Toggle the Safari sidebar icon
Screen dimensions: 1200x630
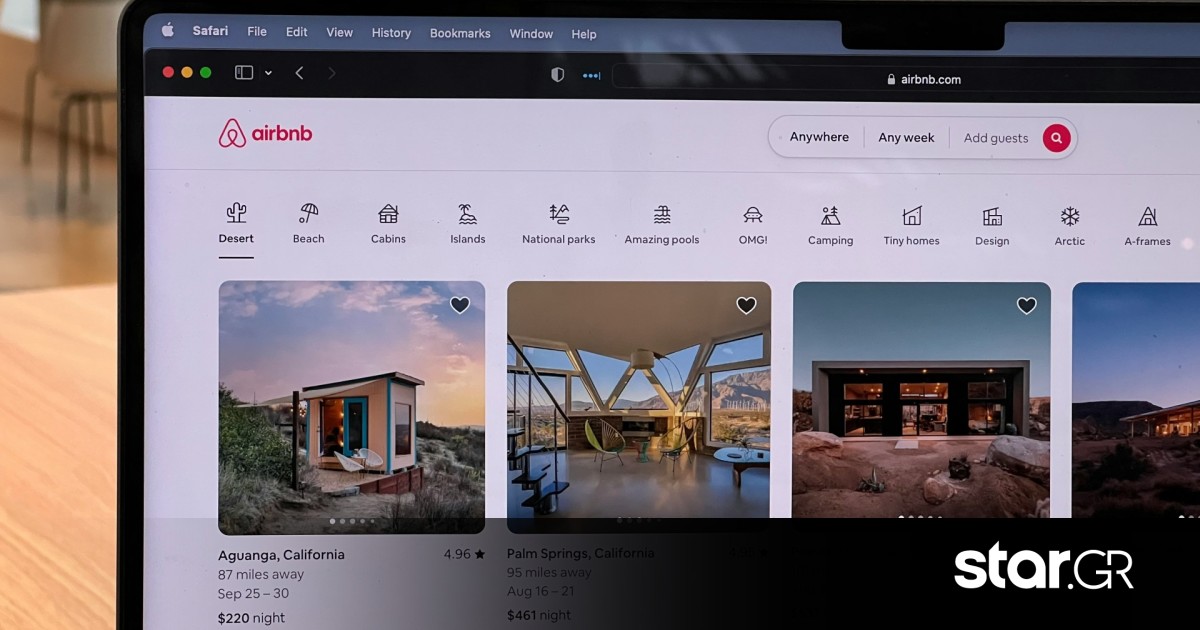click(244, 72)
